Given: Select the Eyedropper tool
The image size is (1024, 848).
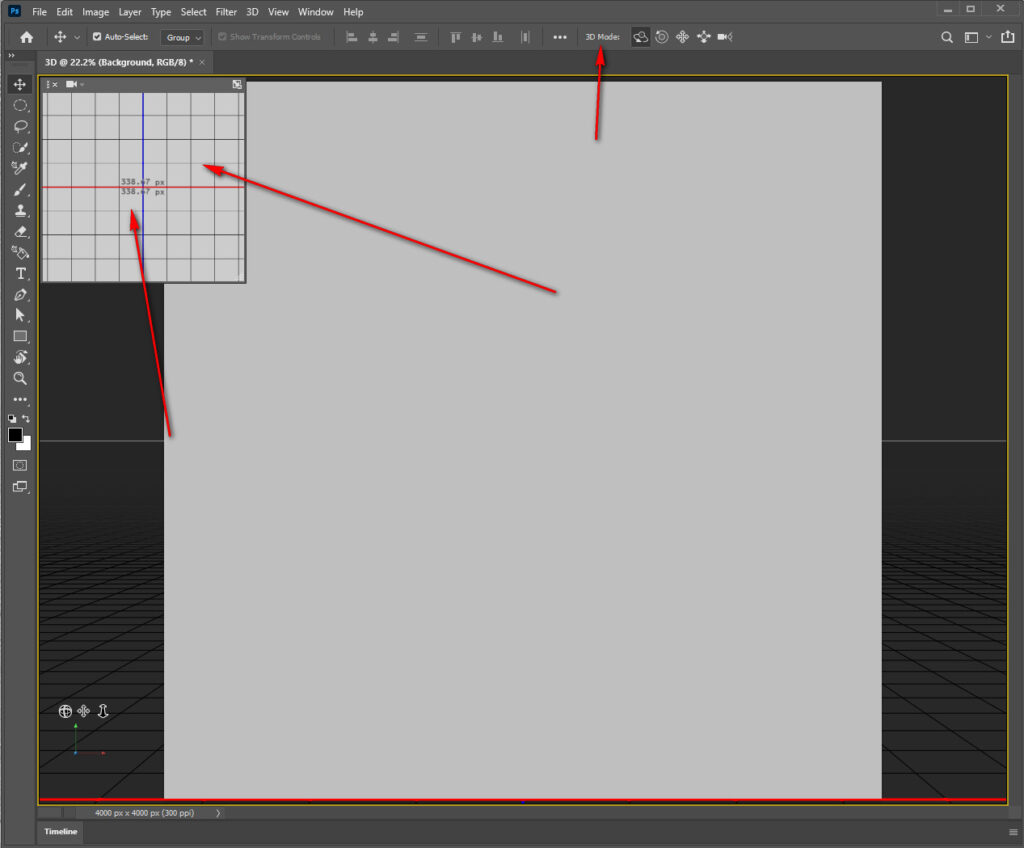Looking at the screenshot, I should pyautogui.click(x=19, y=168).
